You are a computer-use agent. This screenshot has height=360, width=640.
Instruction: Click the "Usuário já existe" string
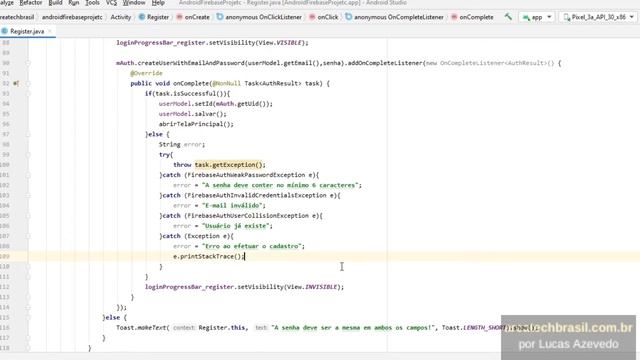click(236, 226)
